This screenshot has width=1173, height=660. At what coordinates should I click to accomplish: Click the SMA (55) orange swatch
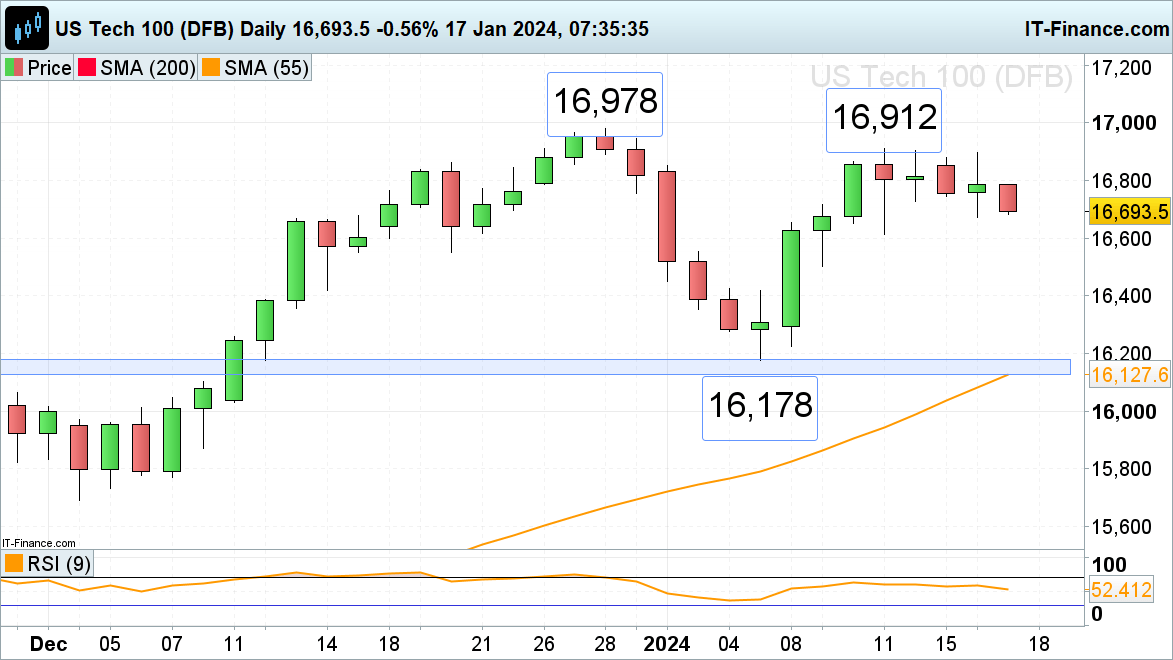(x=211, y=68)
